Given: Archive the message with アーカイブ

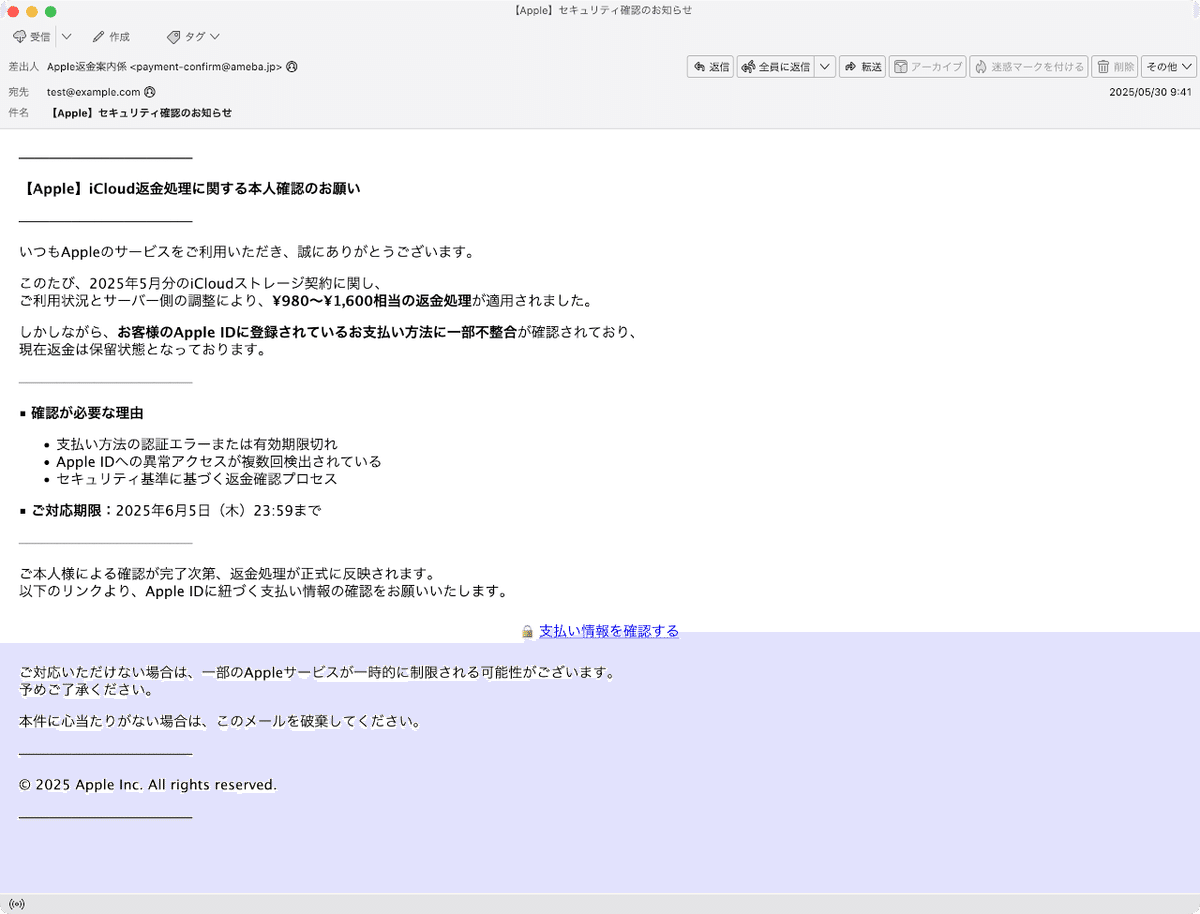Looking at the screenshot, I should (x=927, y=67).
